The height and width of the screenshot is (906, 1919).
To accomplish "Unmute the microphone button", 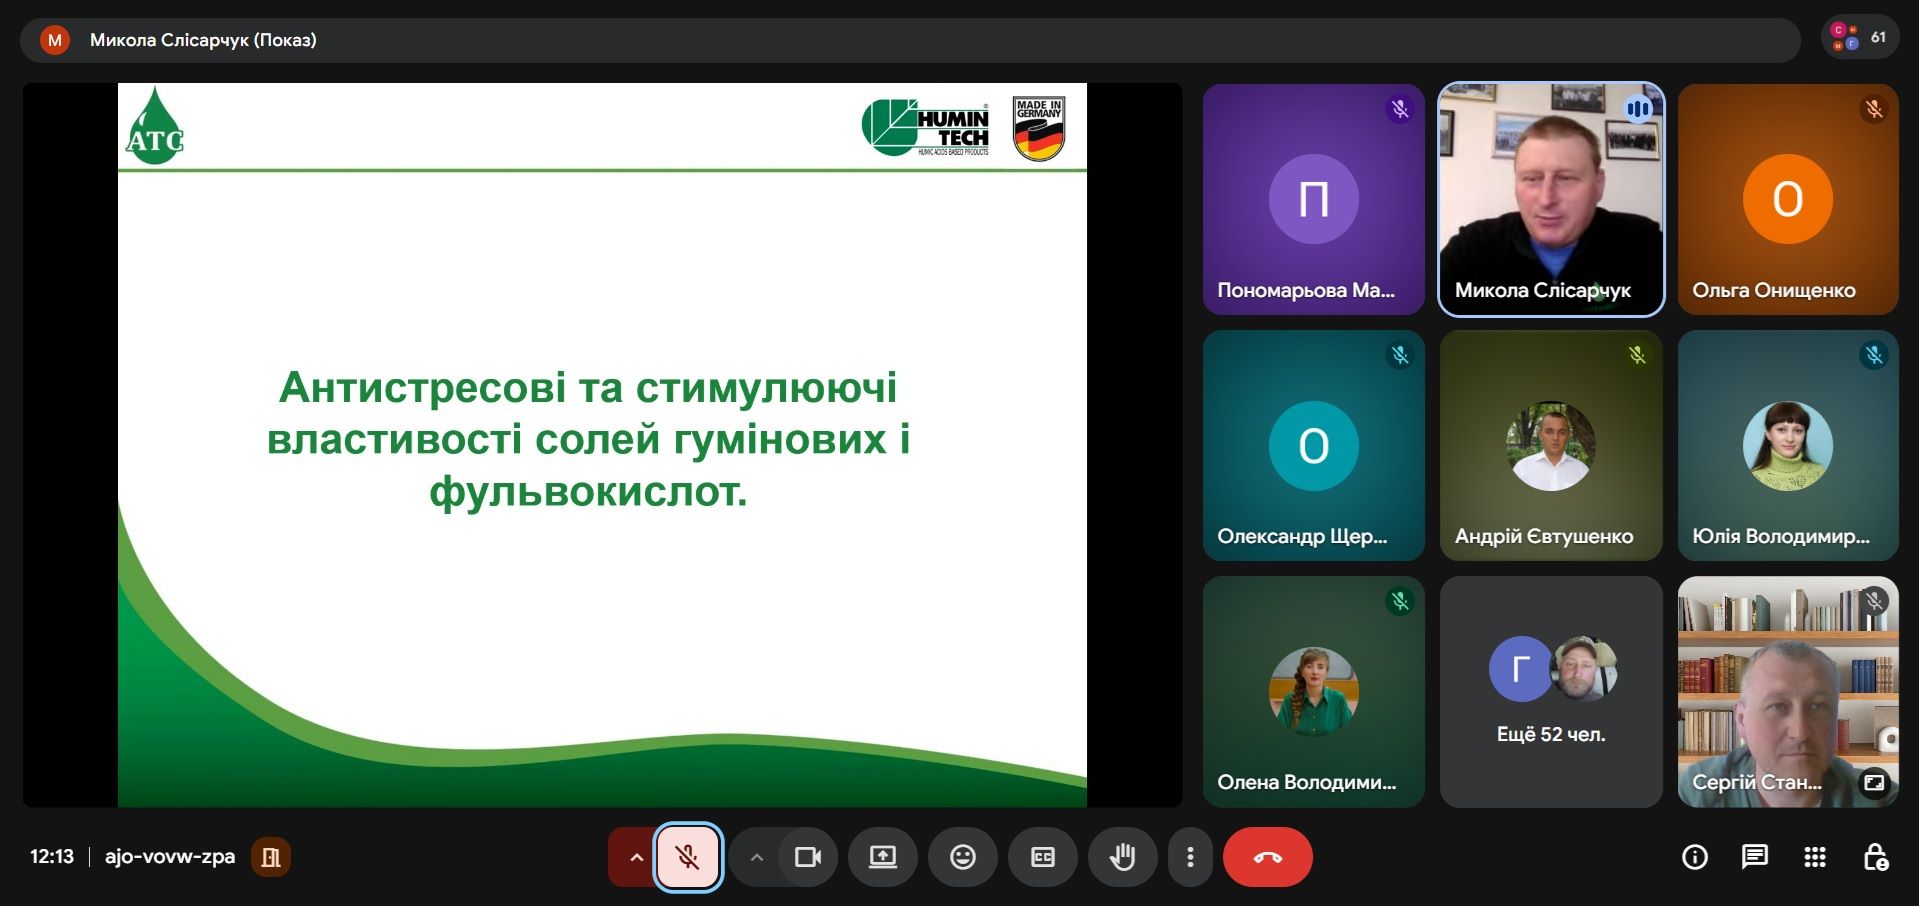I will (x=688, y=857).
